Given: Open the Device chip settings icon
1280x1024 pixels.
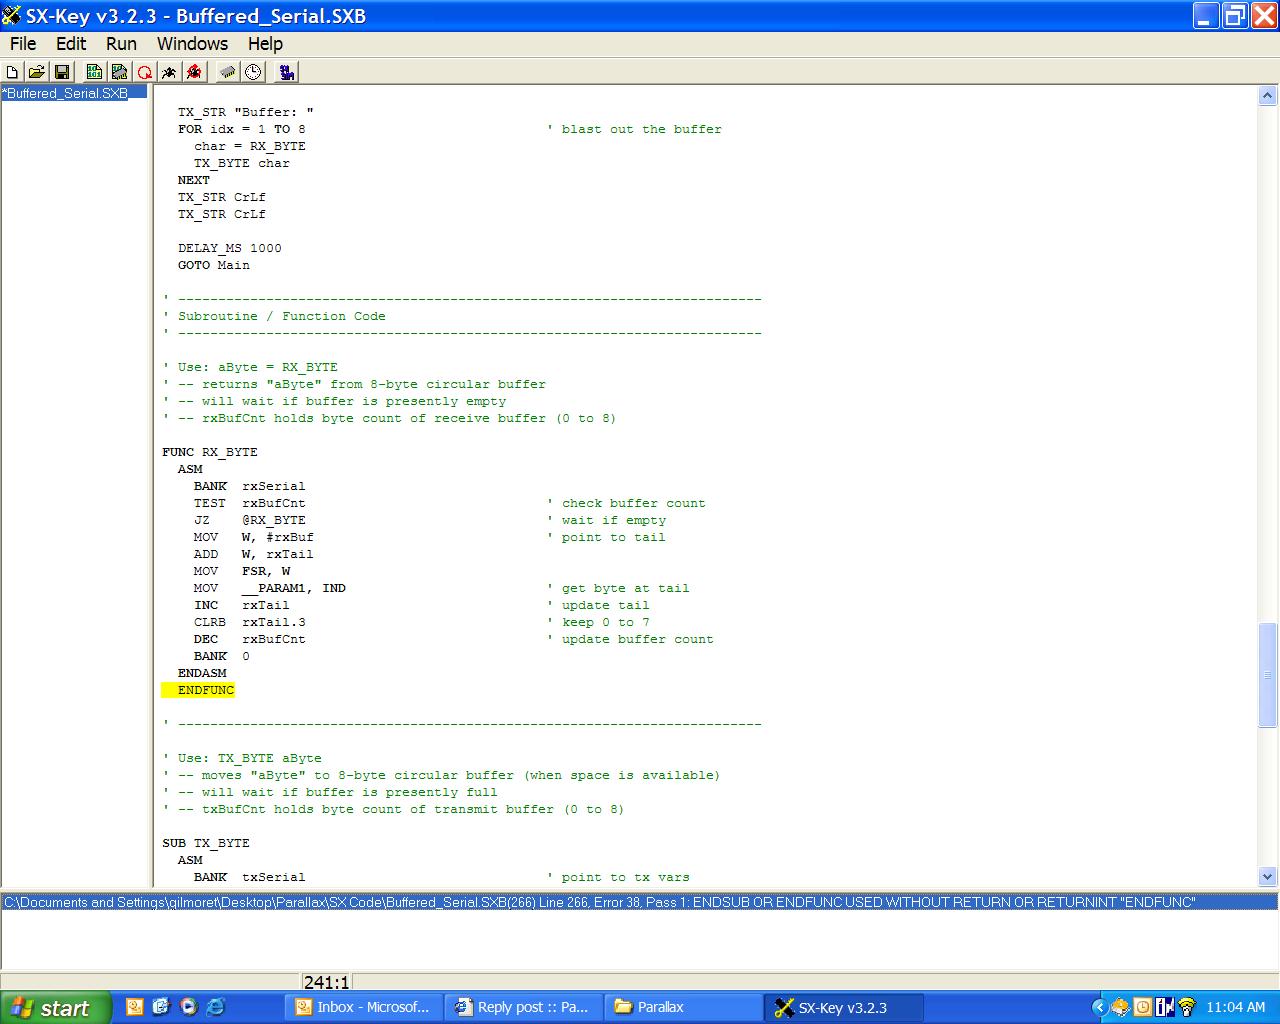Looking at the screenshot, I should click(228, 72).
